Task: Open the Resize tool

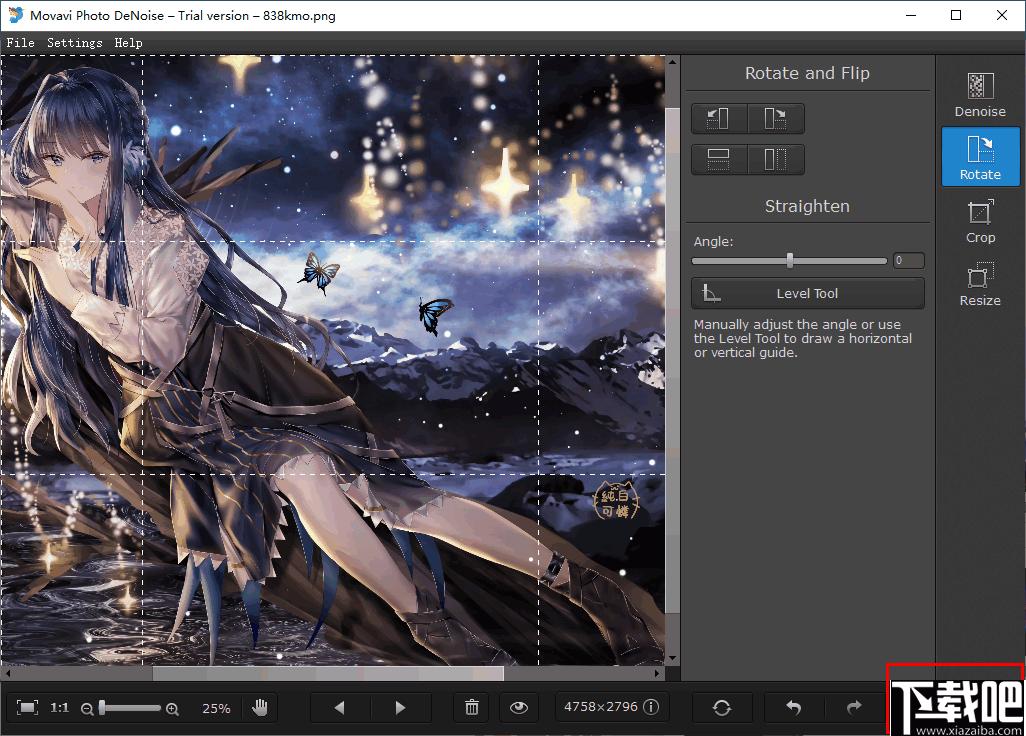Action: click(980, 284)
